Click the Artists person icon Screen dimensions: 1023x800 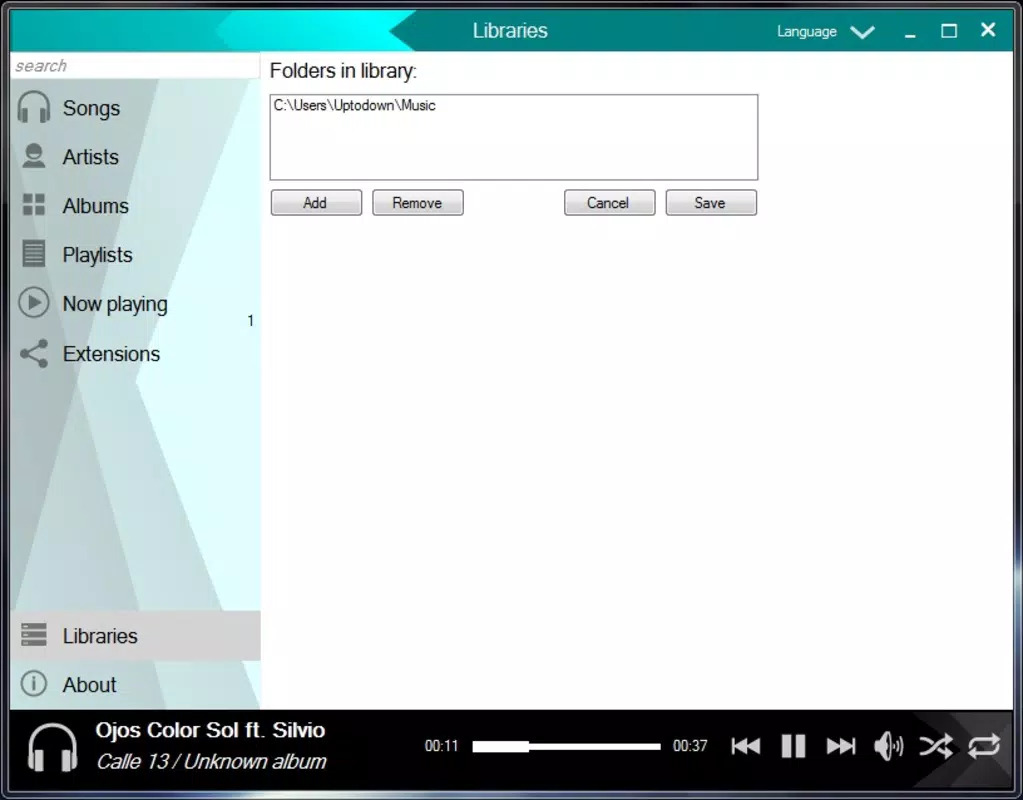click(x=34, y=157)
